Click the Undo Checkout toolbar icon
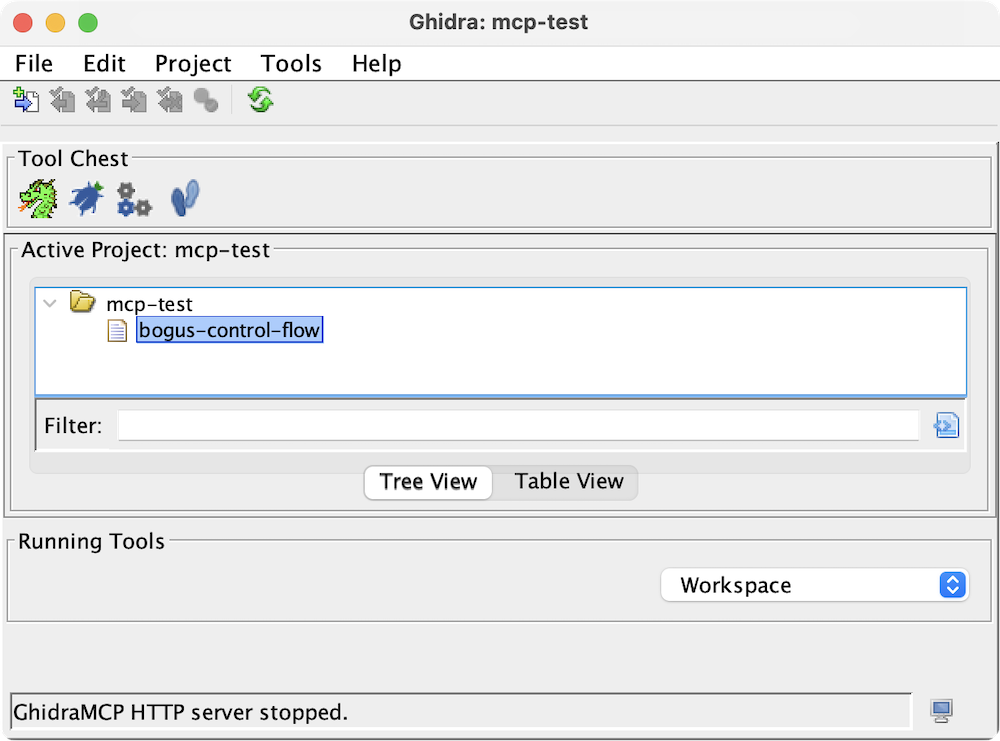1000x741 pixels. [170, 100]
